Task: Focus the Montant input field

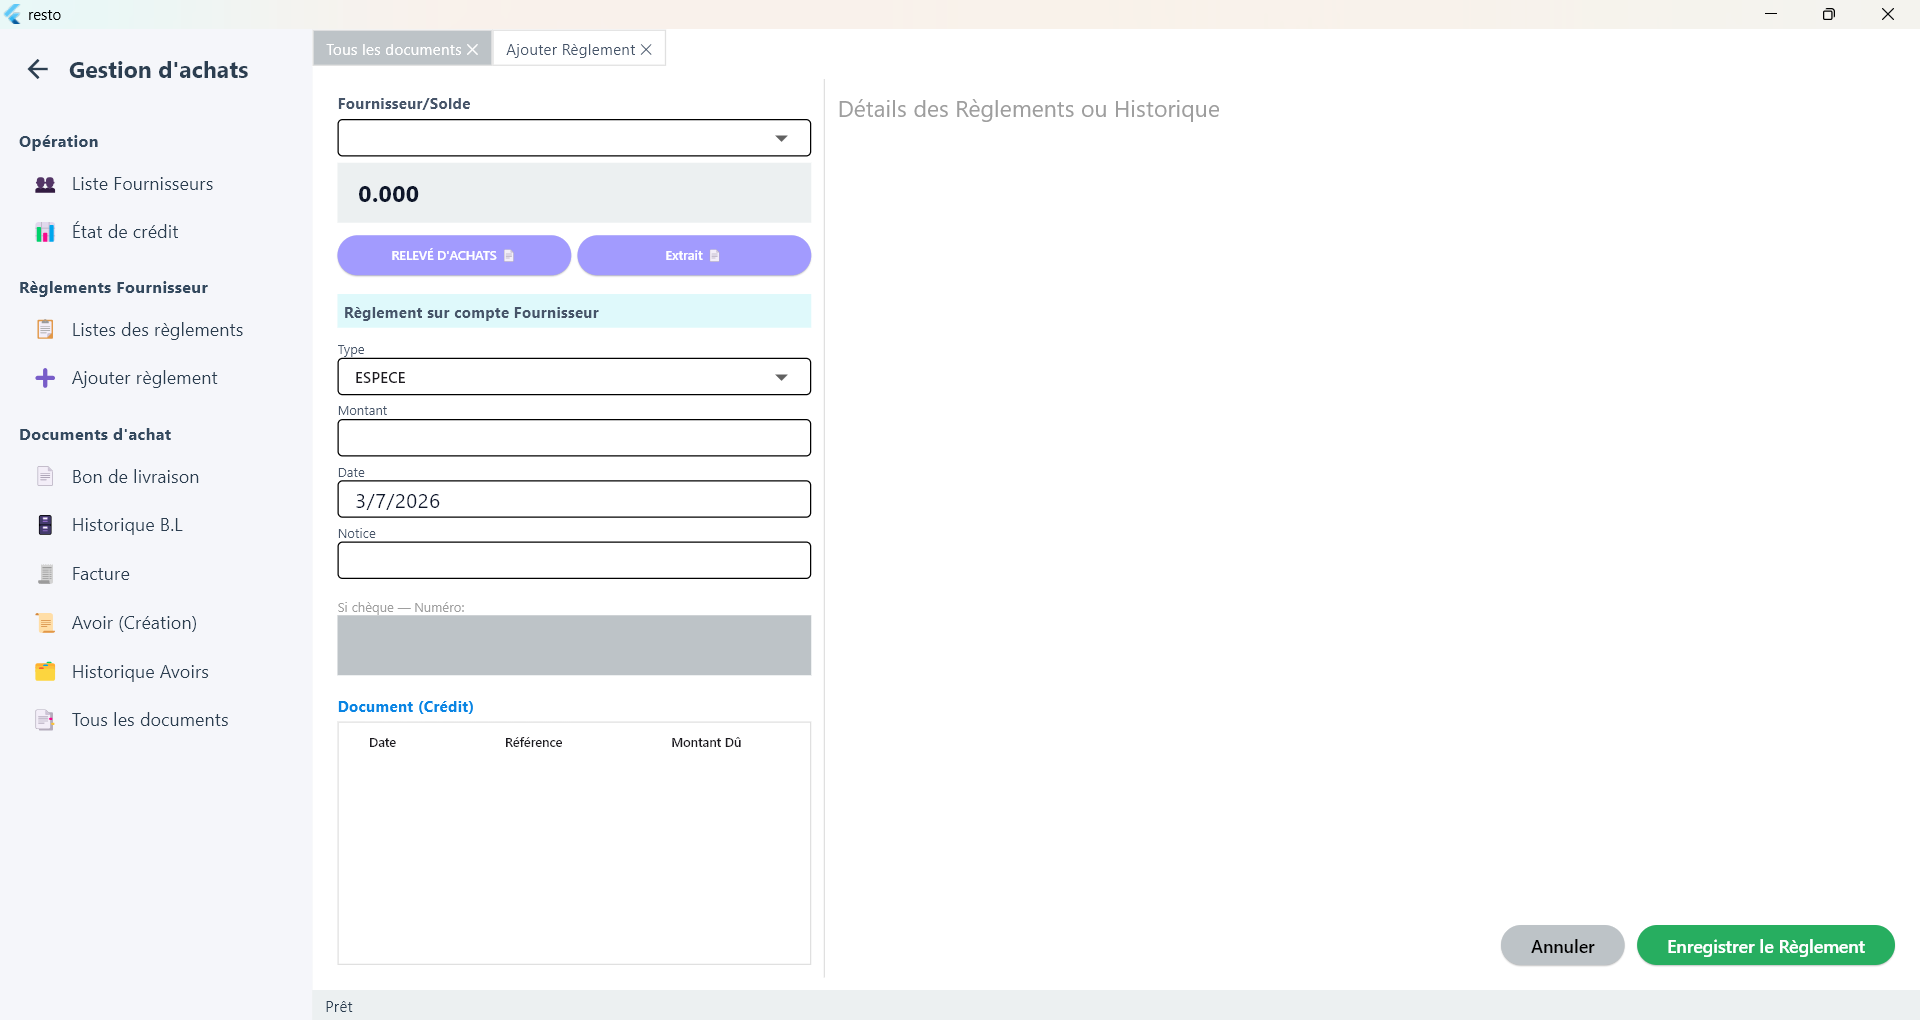Action: 574,438
